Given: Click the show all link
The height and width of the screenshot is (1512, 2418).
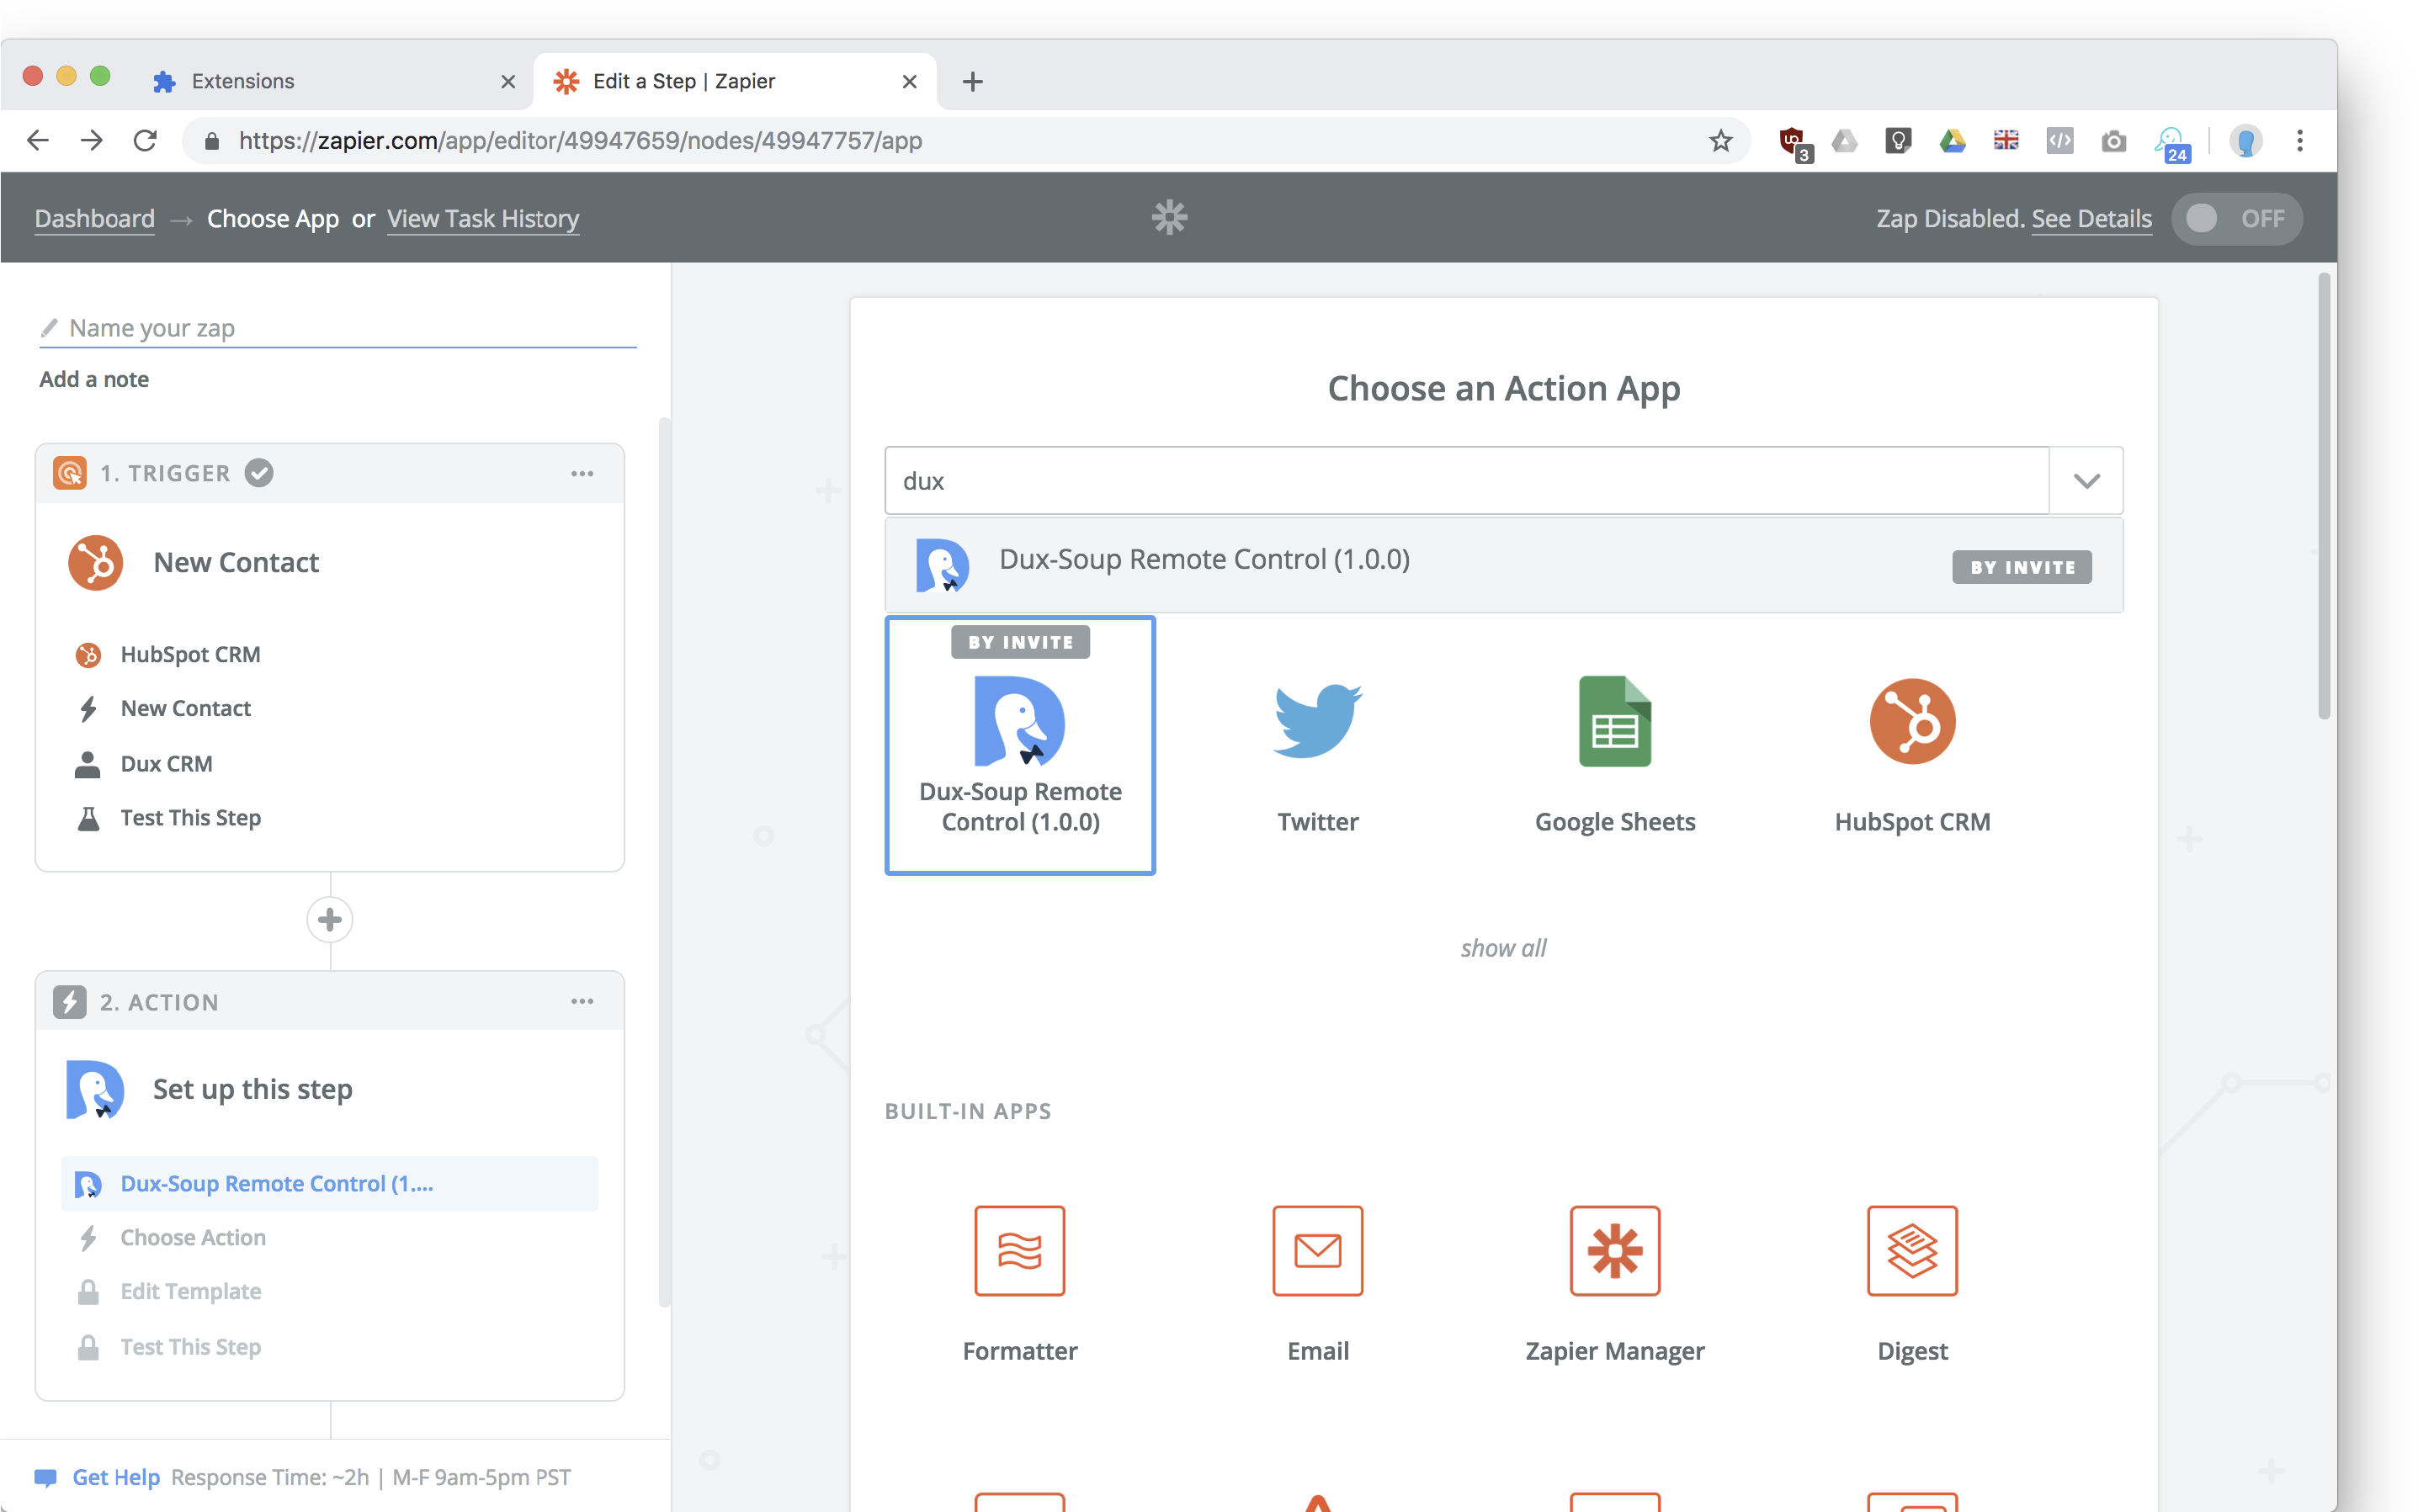Looking at the screenshot, I should (x=1503, y=948).
